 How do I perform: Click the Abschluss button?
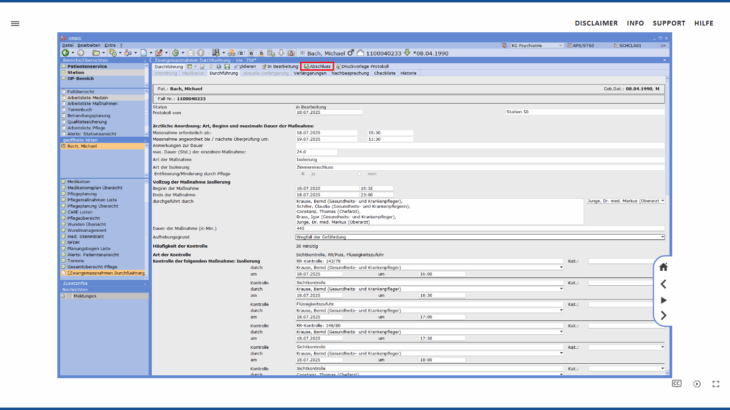(x=317, y=66)
